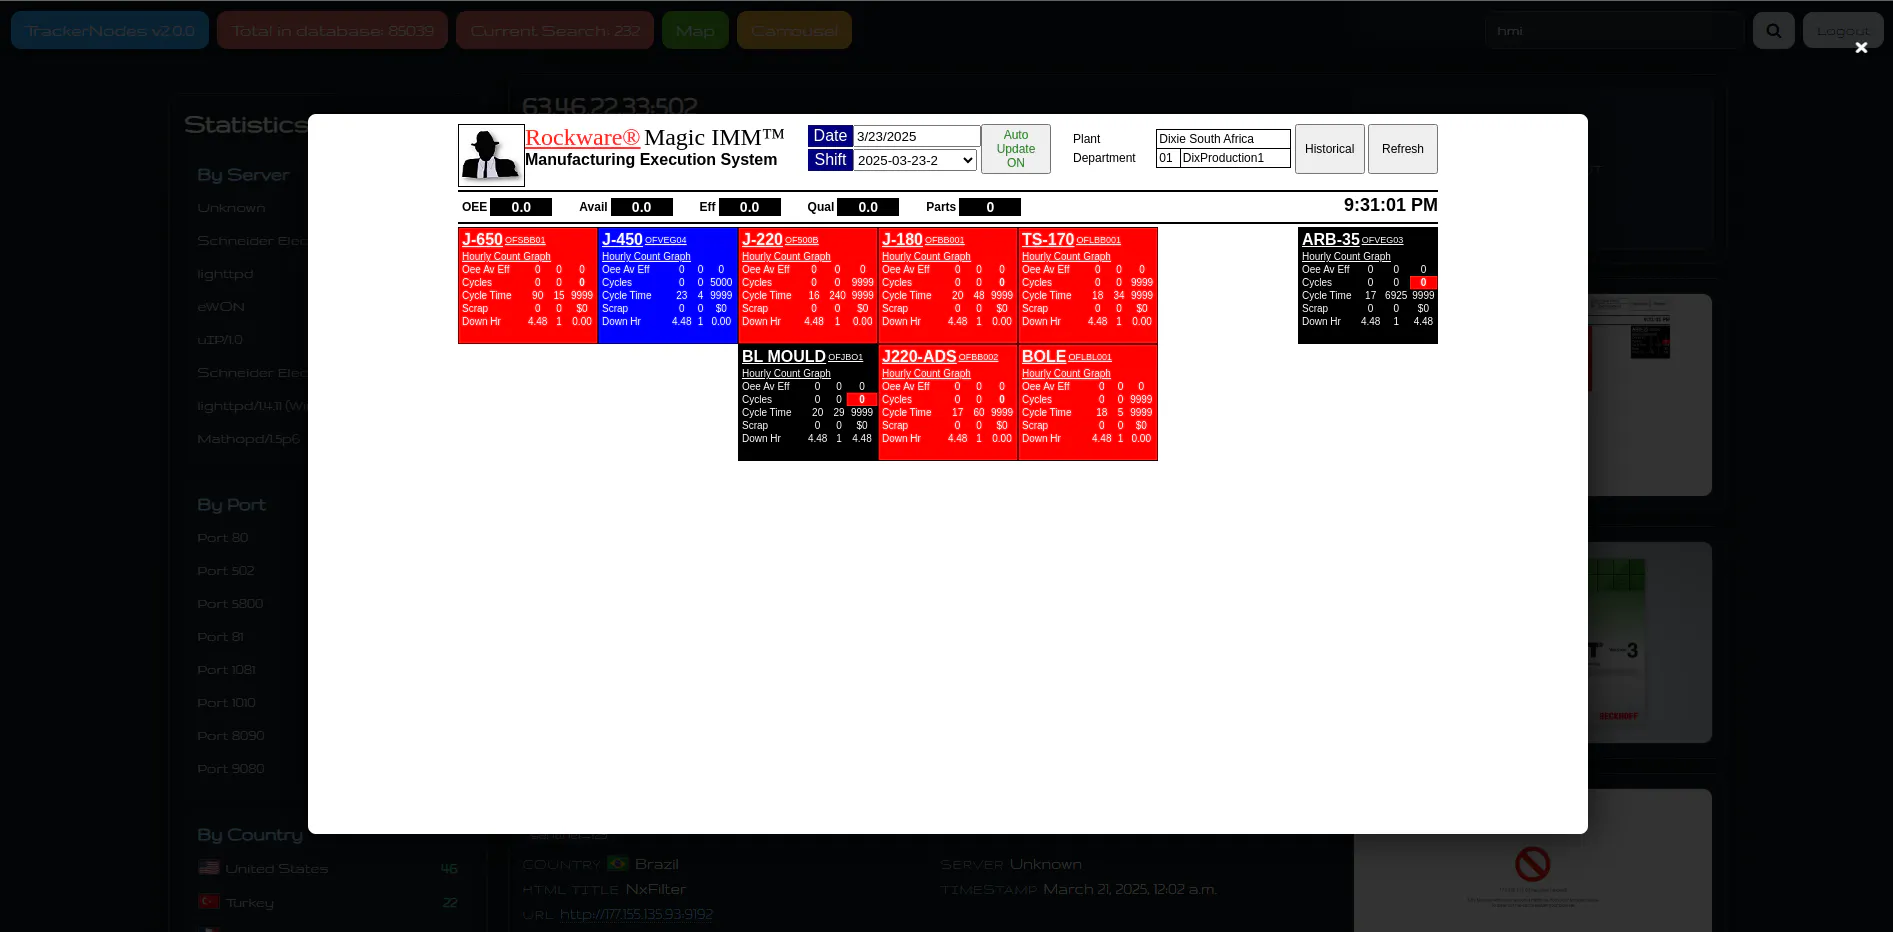Click the Logout button

1843,31
